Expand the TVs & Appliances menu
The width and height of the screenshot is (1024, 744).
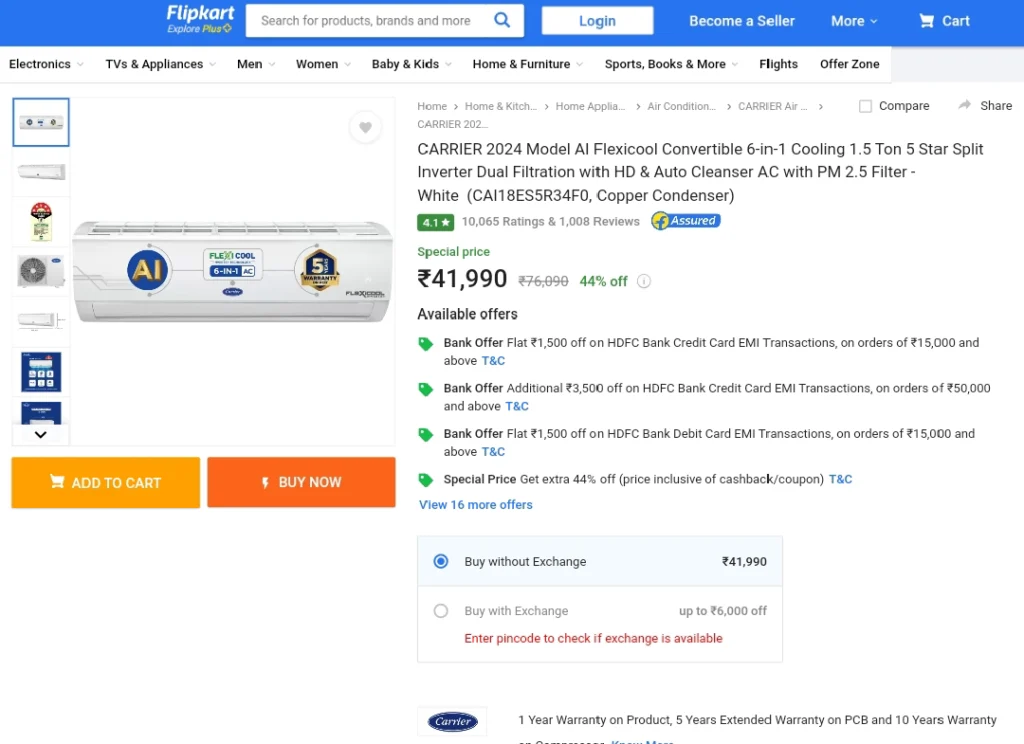point(160,64)
